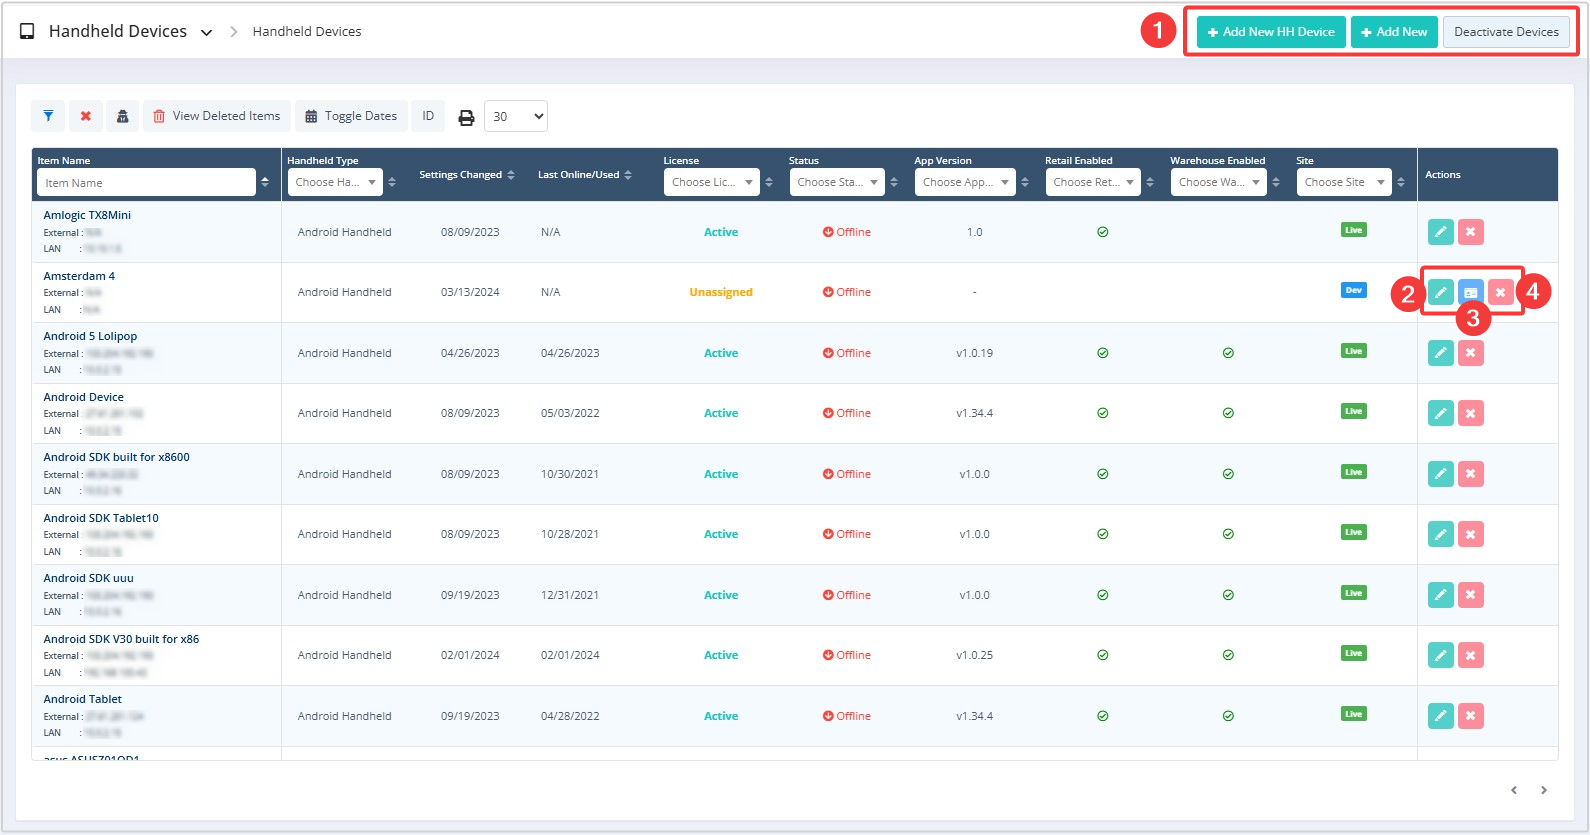Image resolution: width=1590 pixels, height=835 pixels.
Task: Assign license for Amsterdam 4 via blue icon
Action: point(1470,292)
